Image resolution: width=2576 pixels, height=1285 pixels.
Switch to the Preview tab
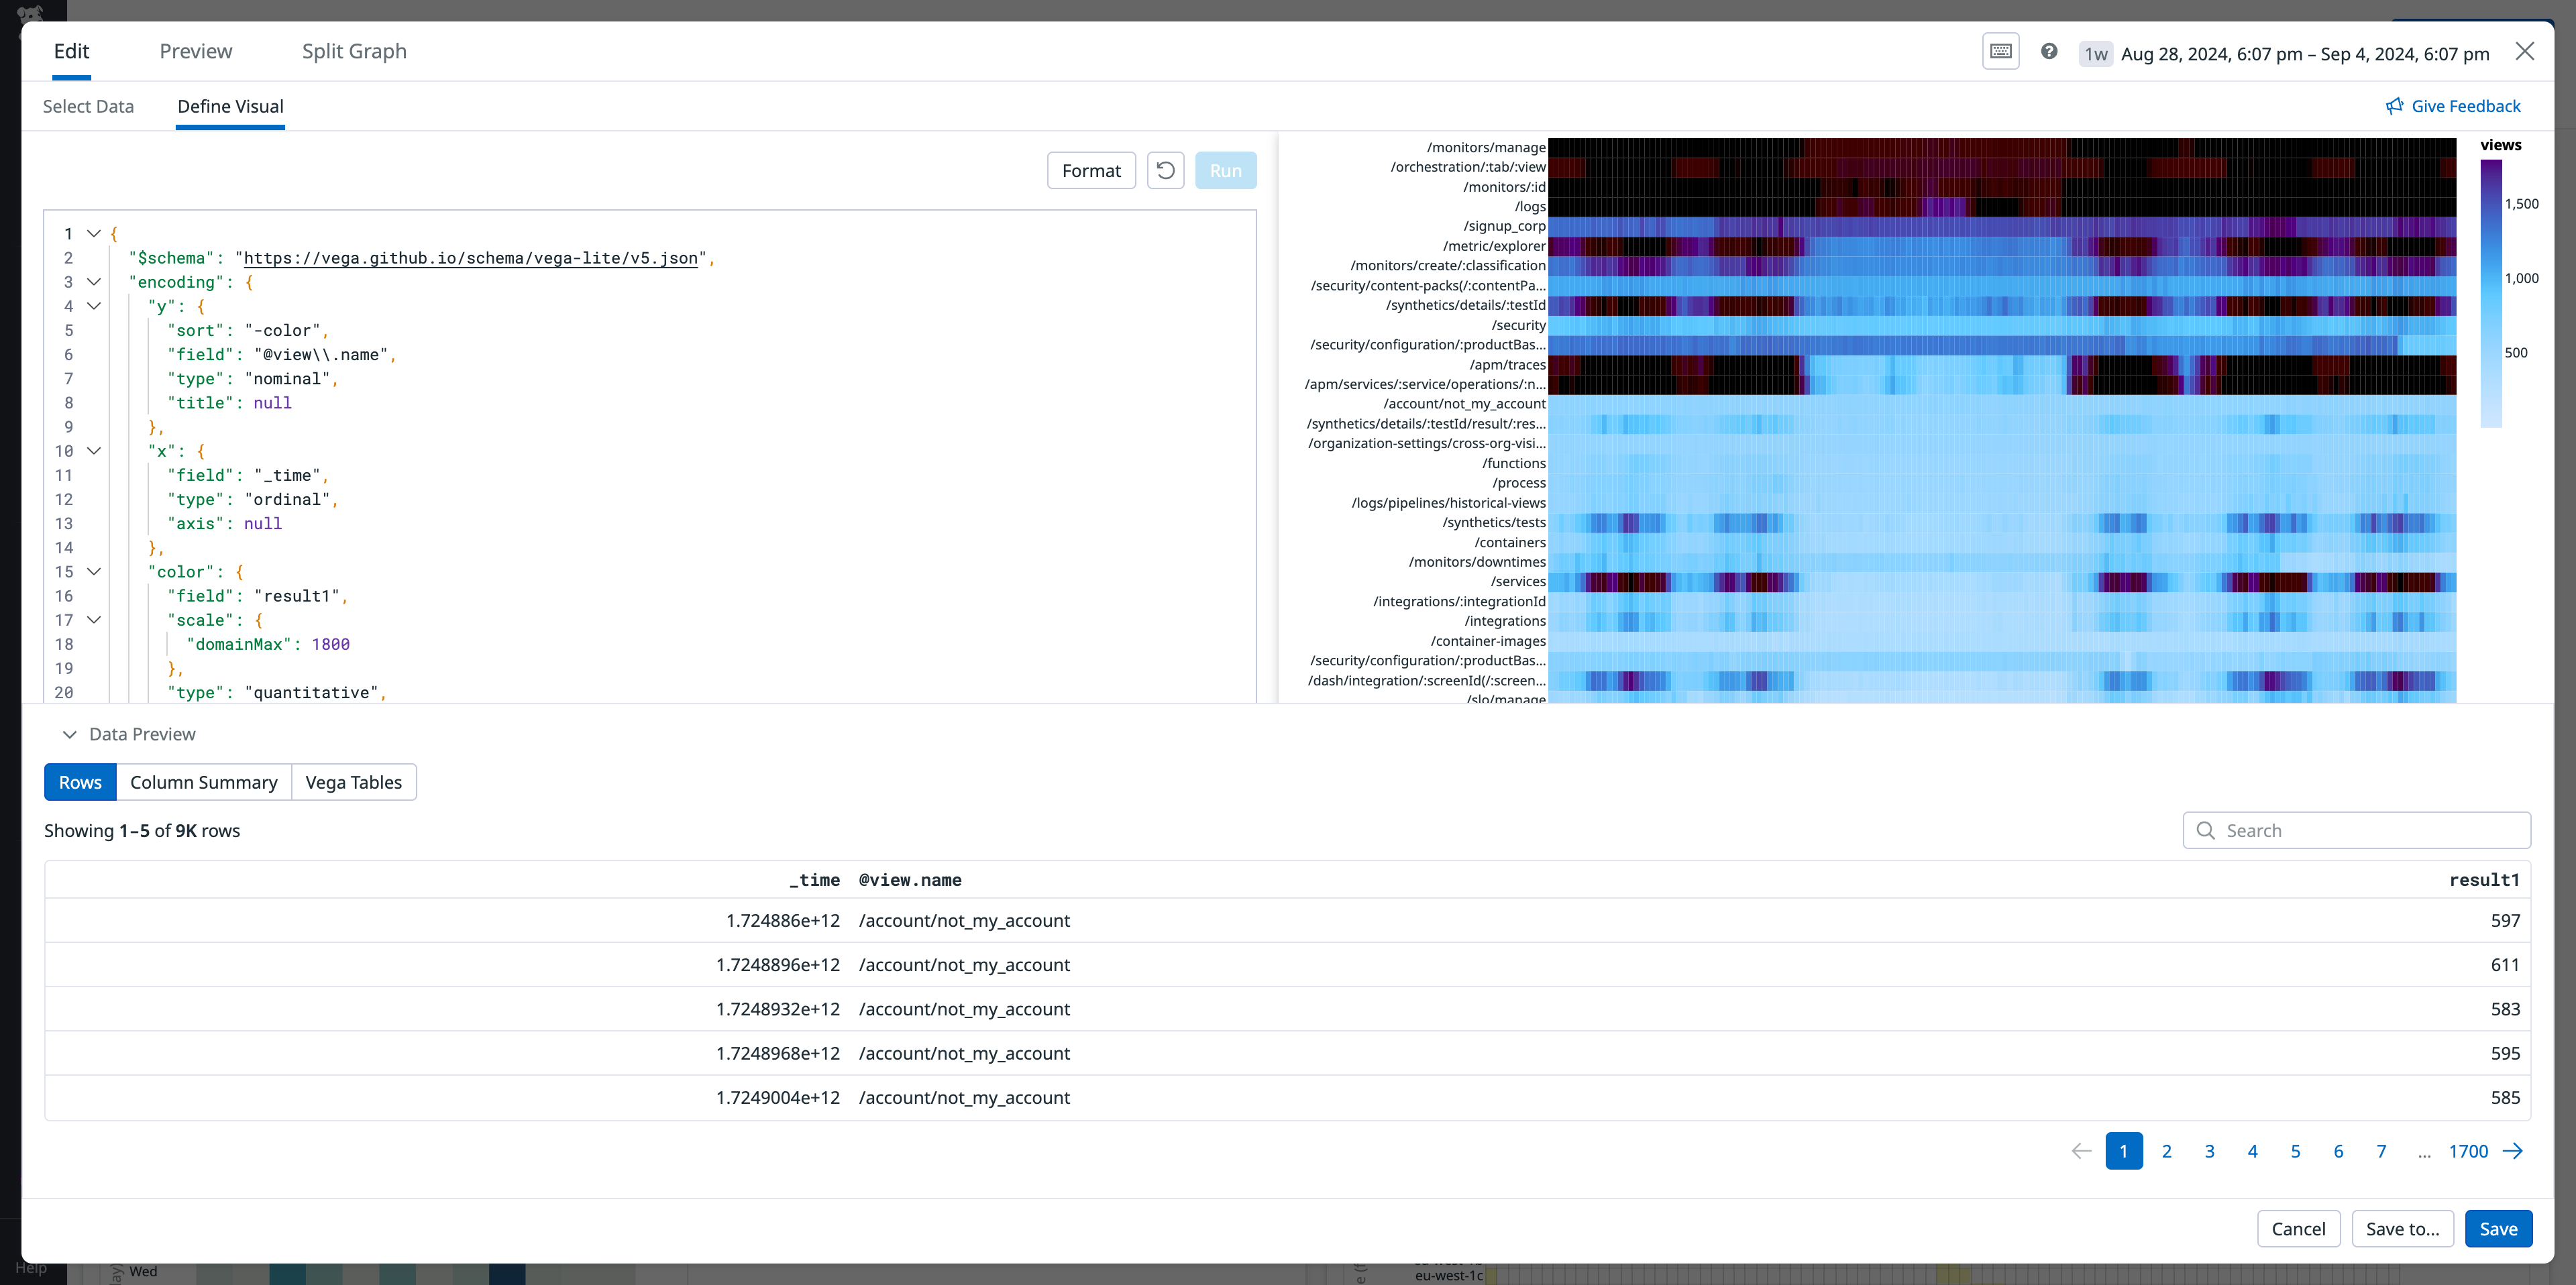195,50
